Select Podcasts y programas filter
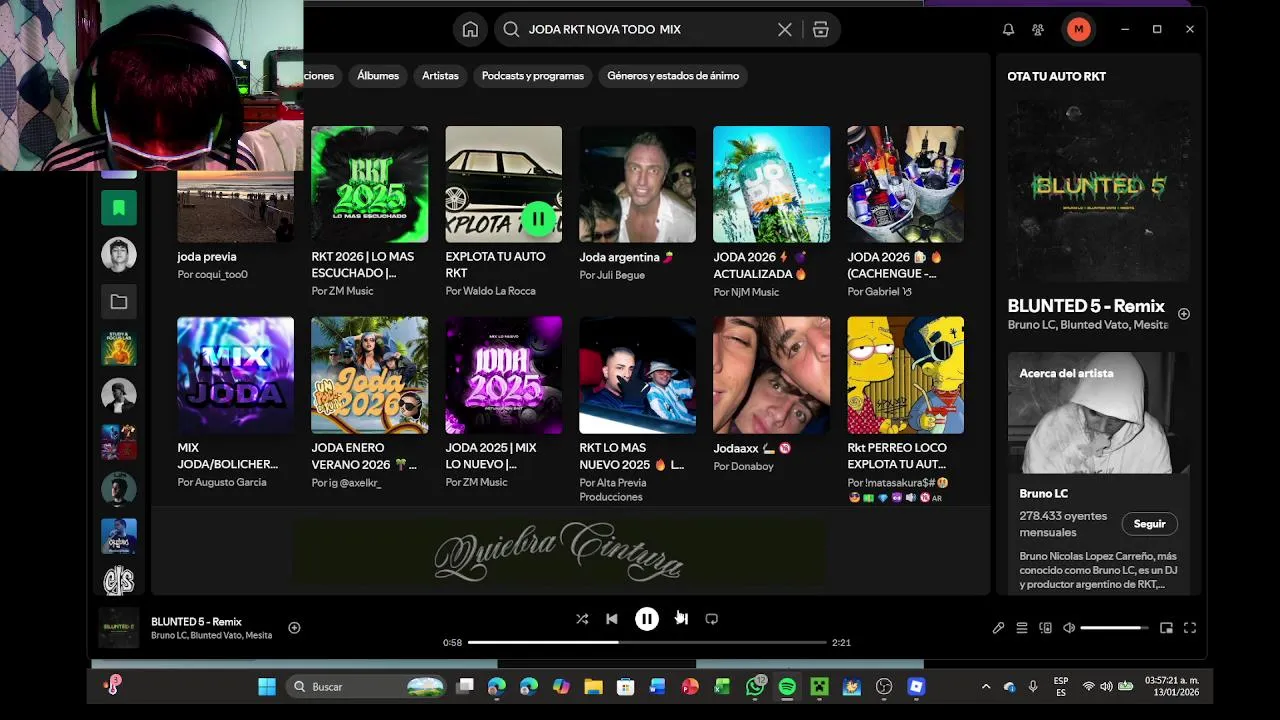This screenshot has width=1280, height=720. coord(533,76)
